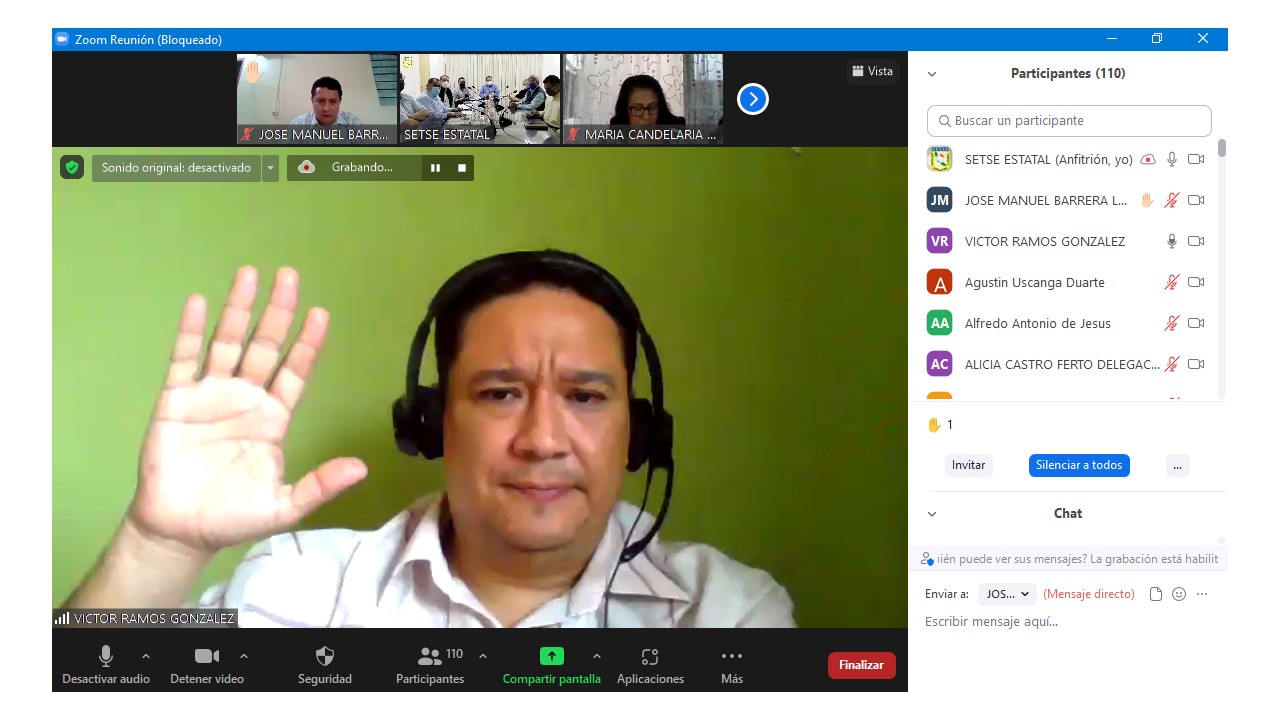
Task: Click who can see messages notice
Action: [x=1071, y=559]
